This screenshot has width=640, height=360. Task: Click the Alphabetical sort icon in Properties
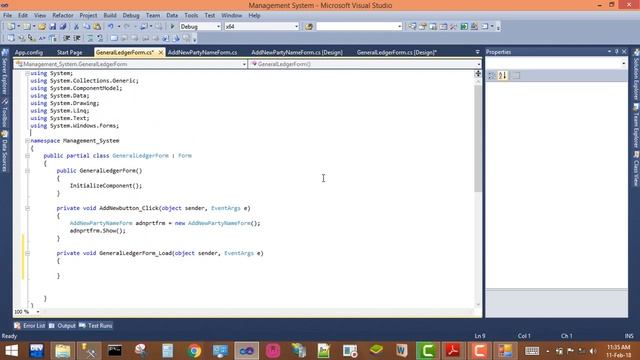(x=502, y=76)
